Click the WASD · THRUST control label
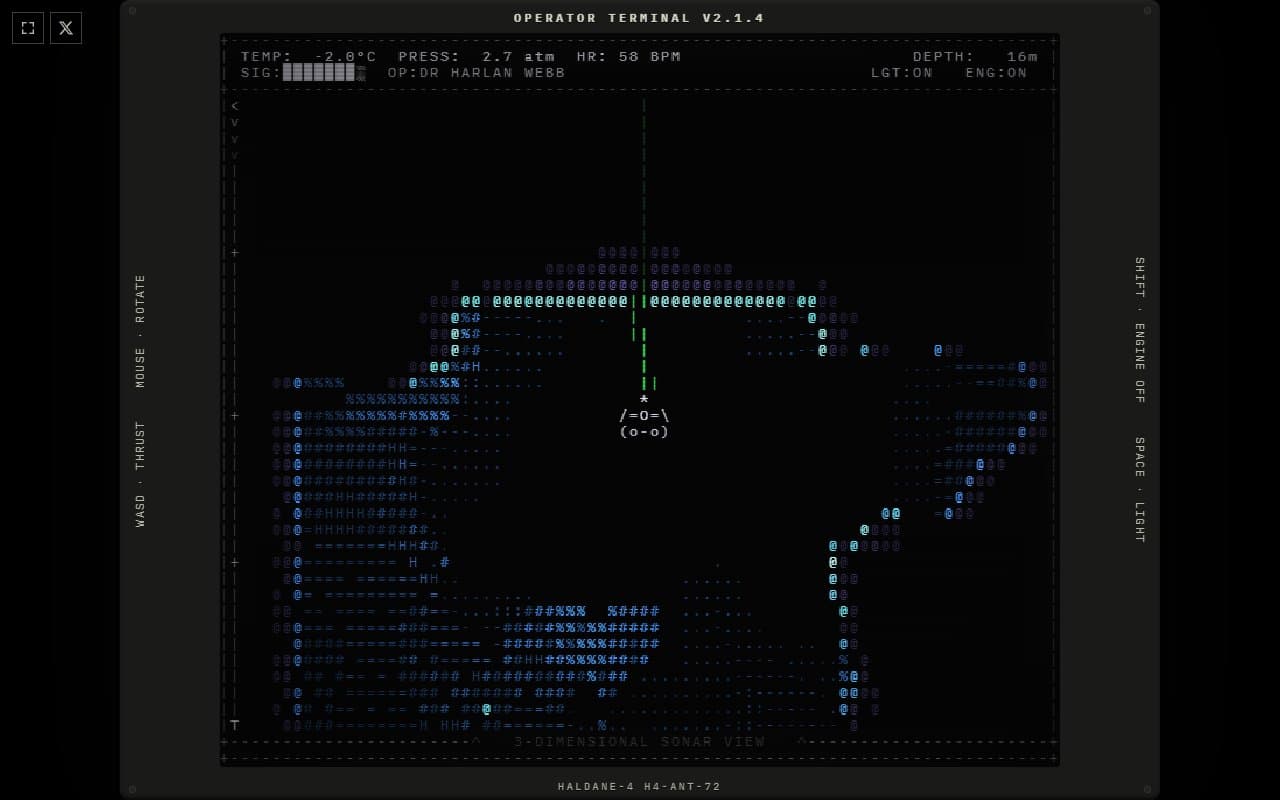This screenshot has width=1280, height=800. click(140, 474)
